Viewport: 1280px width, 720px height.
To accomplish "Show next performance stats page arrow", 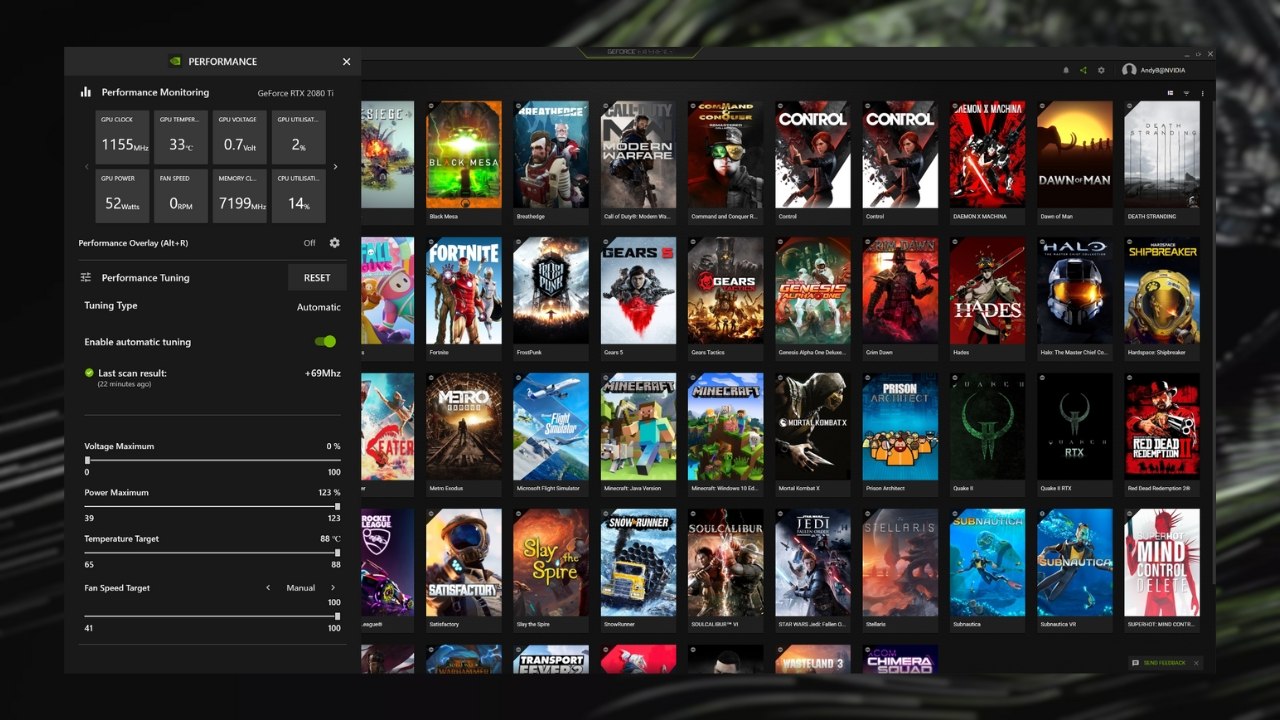I will [335, 167].
